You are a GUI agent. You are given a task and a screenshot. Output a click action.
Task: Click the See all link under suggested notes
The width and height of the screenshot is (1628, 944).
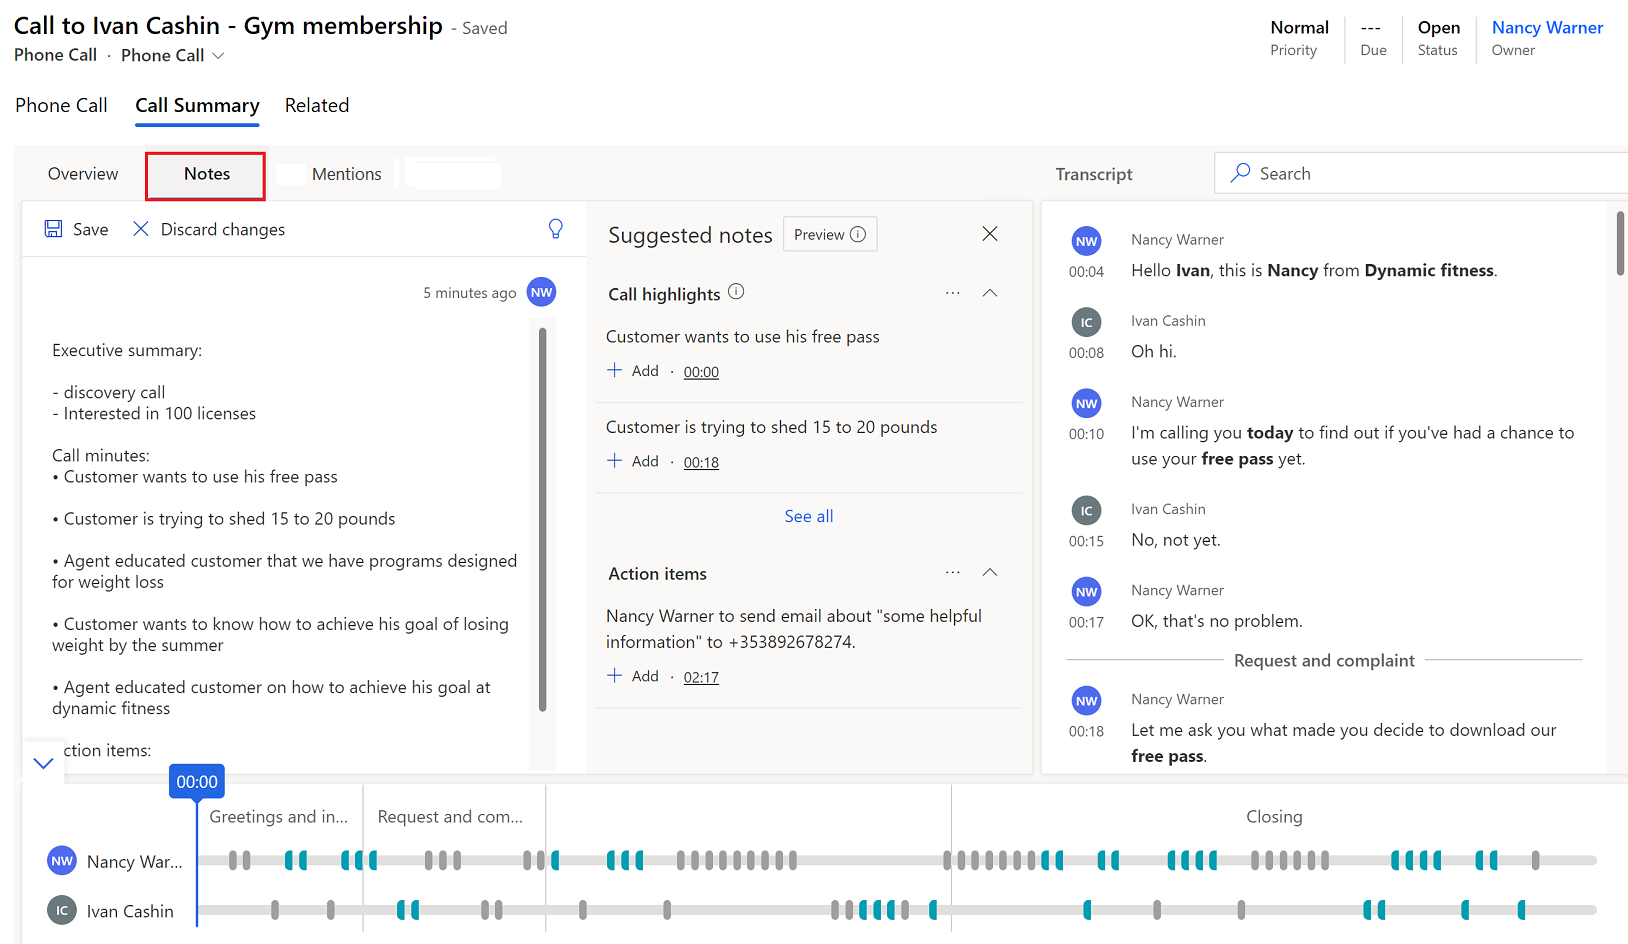[808, 516]
